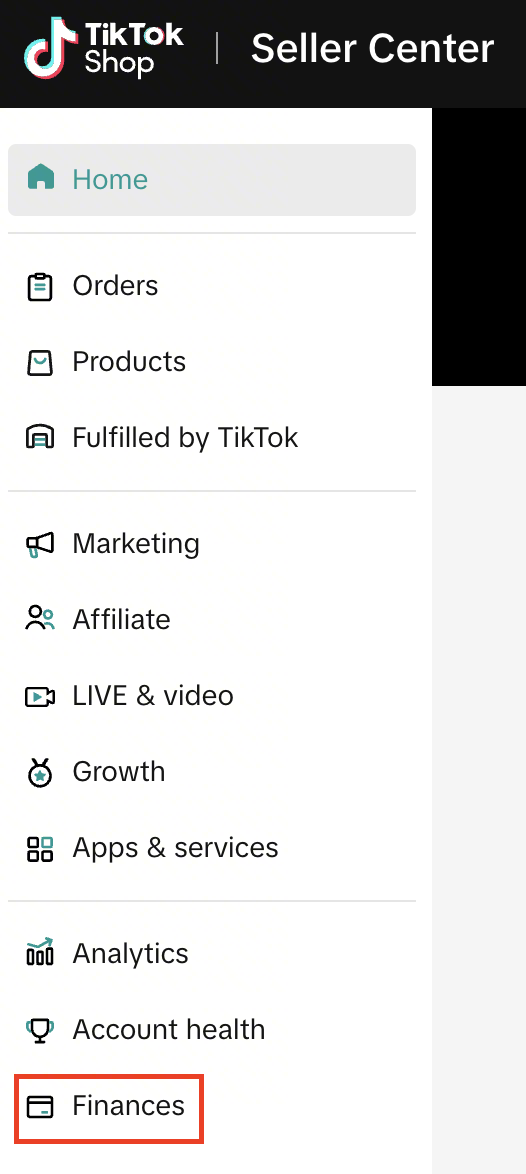Click the Fulfilled by TikTok warehouse icon
526x1174 pixels.
40,438
